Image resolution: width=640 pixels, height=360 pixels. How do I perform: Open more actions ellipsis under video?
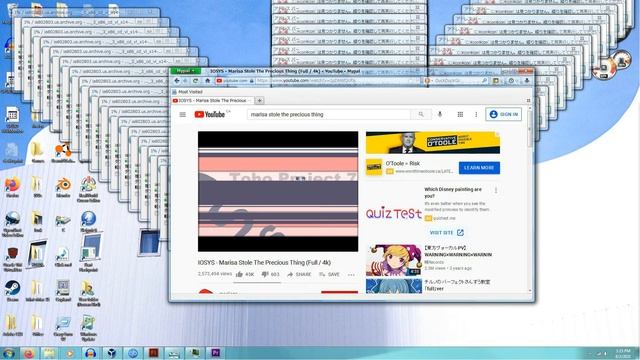click(351, 275)
